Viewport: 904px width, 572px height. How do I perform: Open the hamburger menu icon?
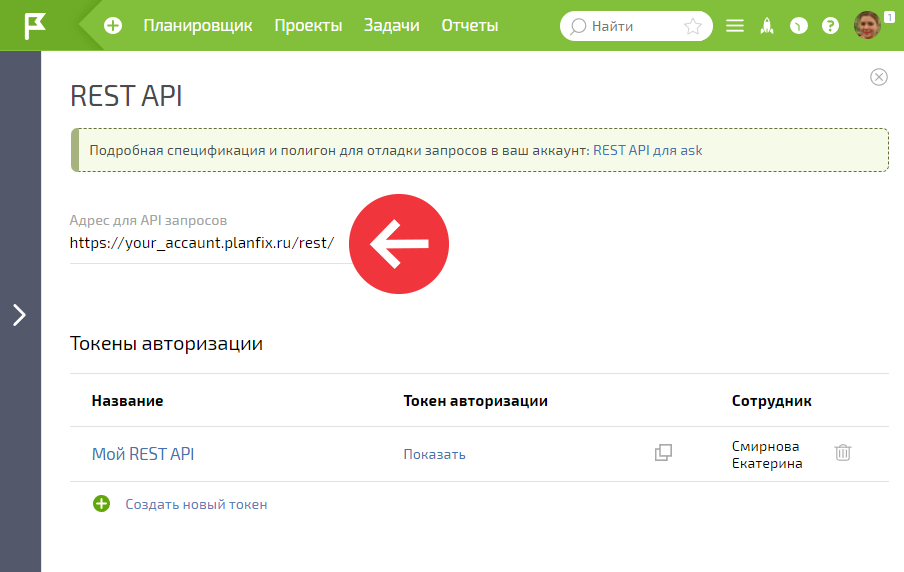coord(734,26)
